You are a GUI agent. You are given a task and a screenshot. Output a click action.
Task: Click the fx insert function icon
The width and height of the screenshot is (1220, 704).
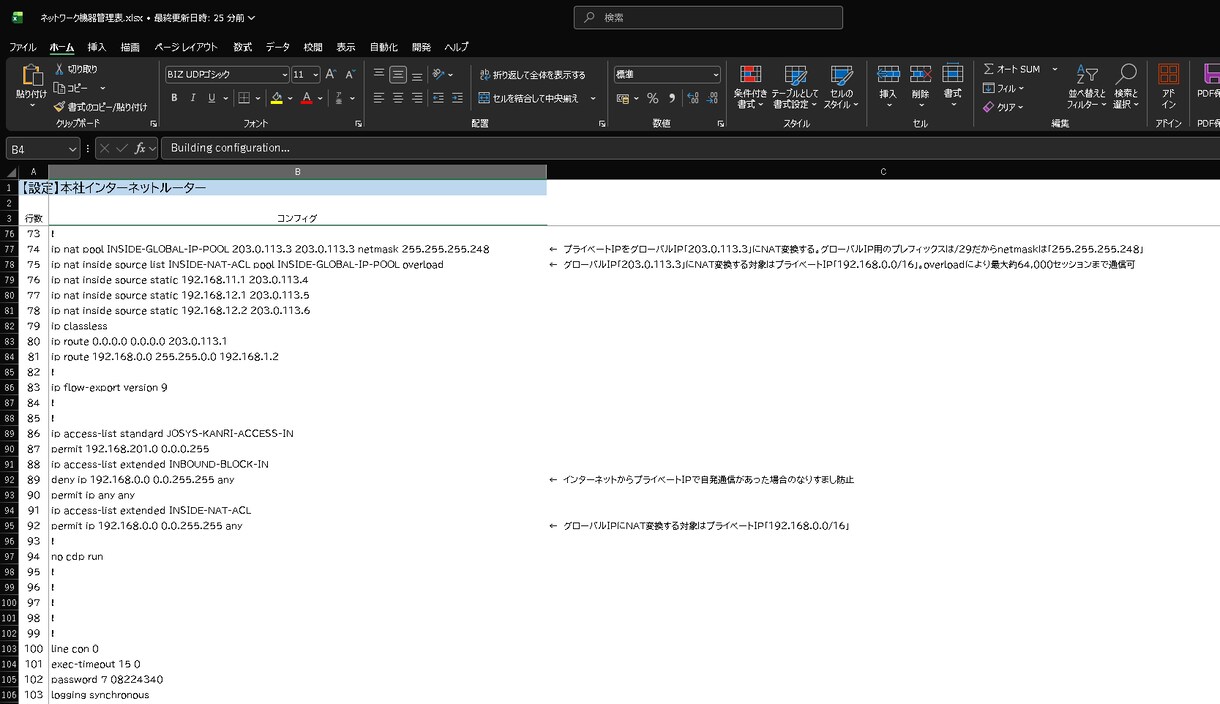click(141, 148)
